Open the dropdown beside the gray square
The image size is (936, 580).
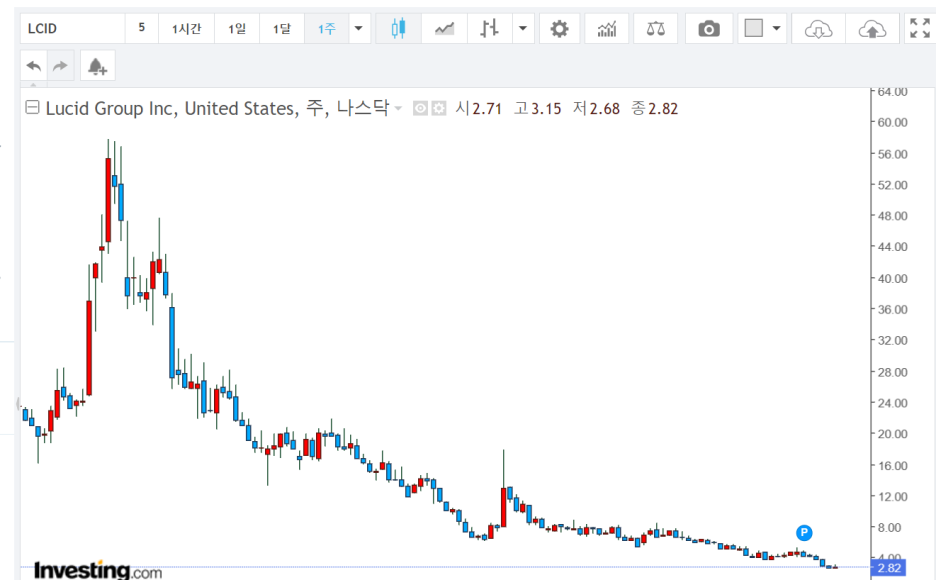(777, 29)
